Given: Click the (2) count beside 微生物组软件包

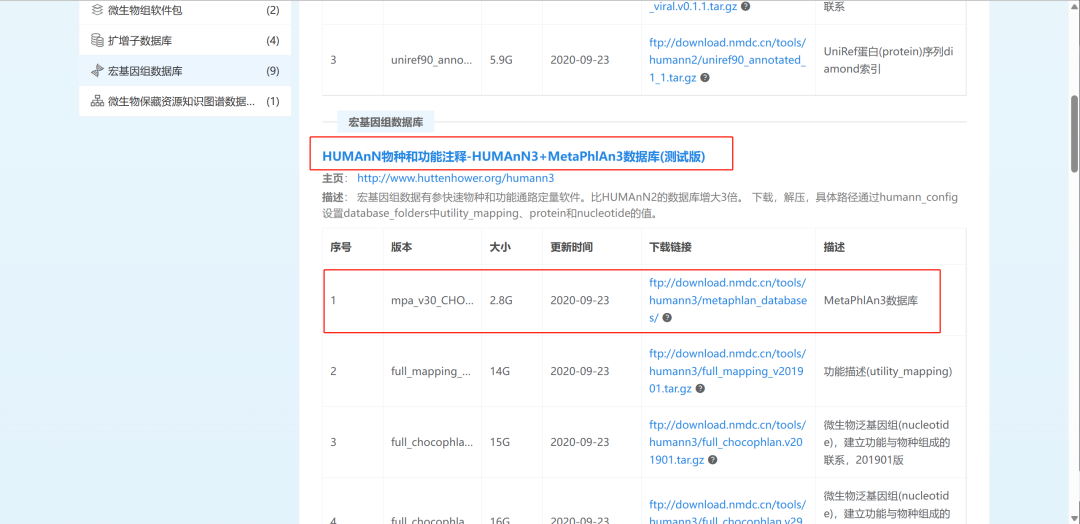Looking at the screenshot, I should click(x=273, y=10).
